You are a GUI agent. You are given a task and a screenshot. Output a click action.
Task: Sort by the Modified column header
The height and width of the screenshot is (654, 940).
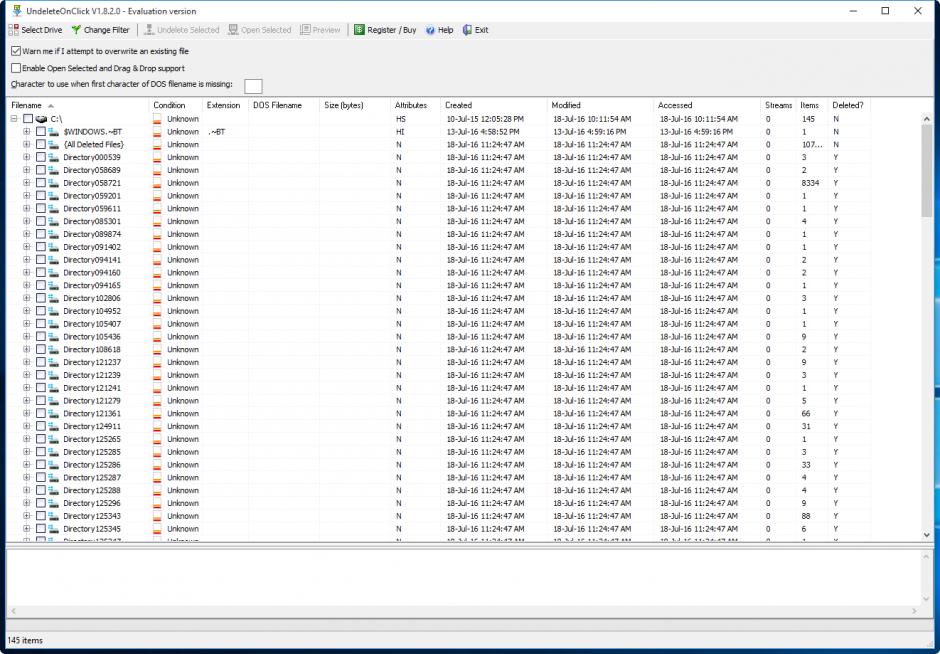(x=600, y=105)
